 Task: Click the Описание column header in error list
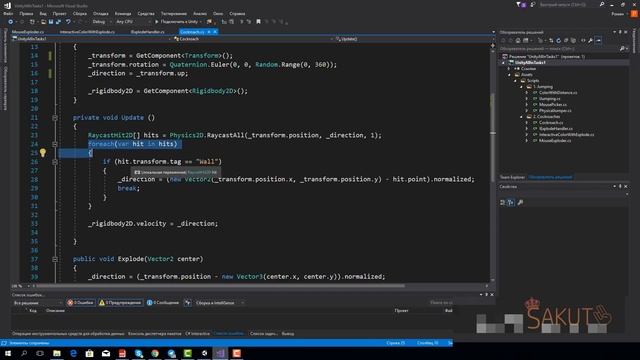click(x=55, y=311)
